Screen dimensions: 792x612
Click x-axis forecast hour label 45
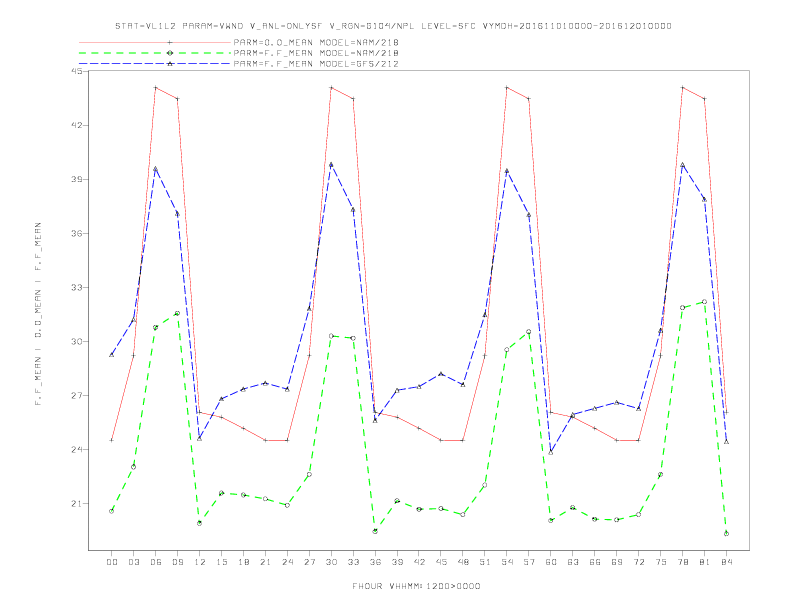point(441,562)
